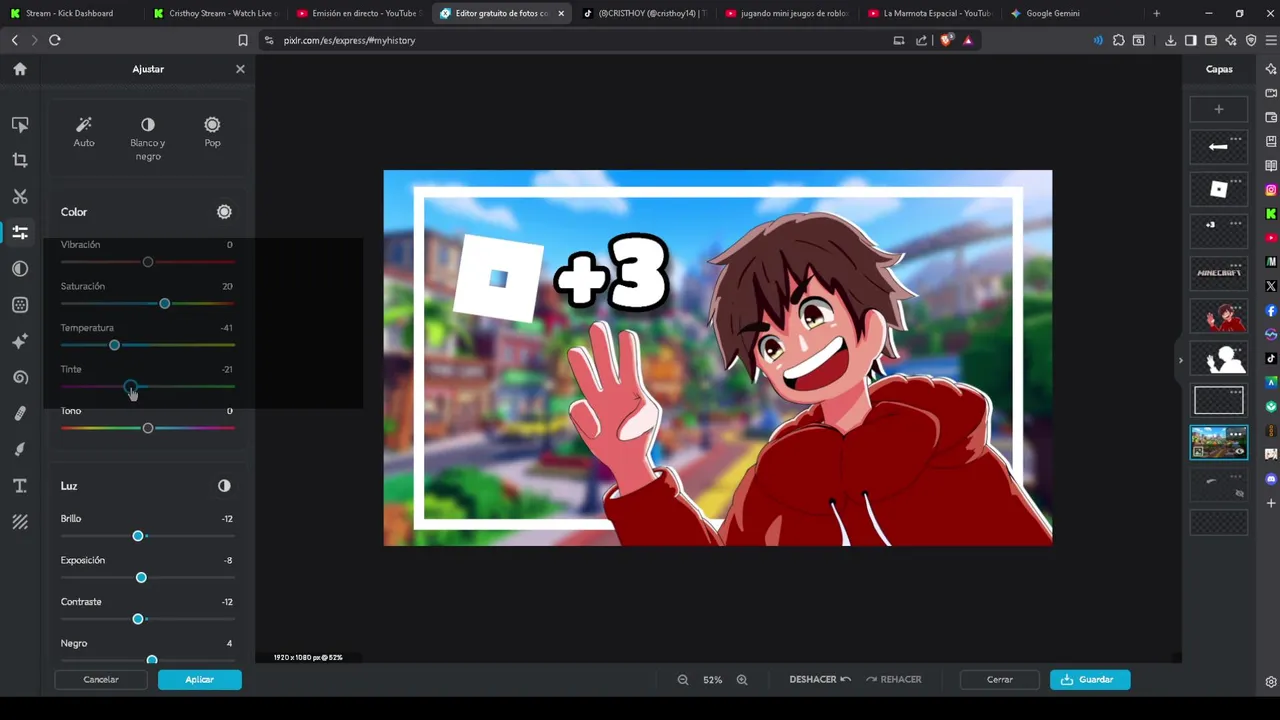
Task: Open the browser extensions puzzle icon
Action: [1118, 40]
